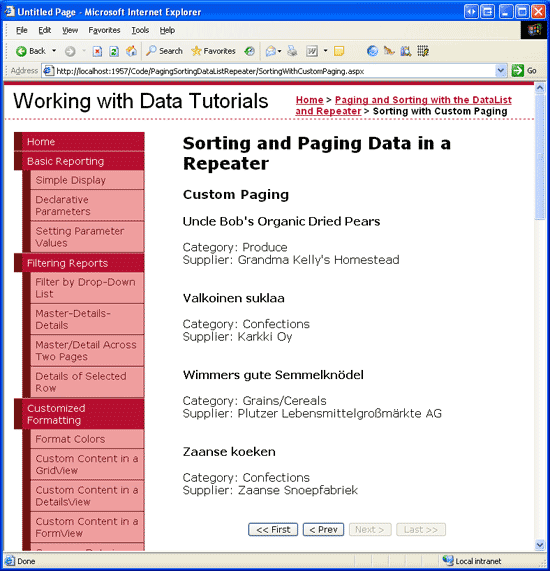The height and width of the screenshot is (571, 550).
Task: Follow the Home breadcrumb link
Action: click(309, 100)
